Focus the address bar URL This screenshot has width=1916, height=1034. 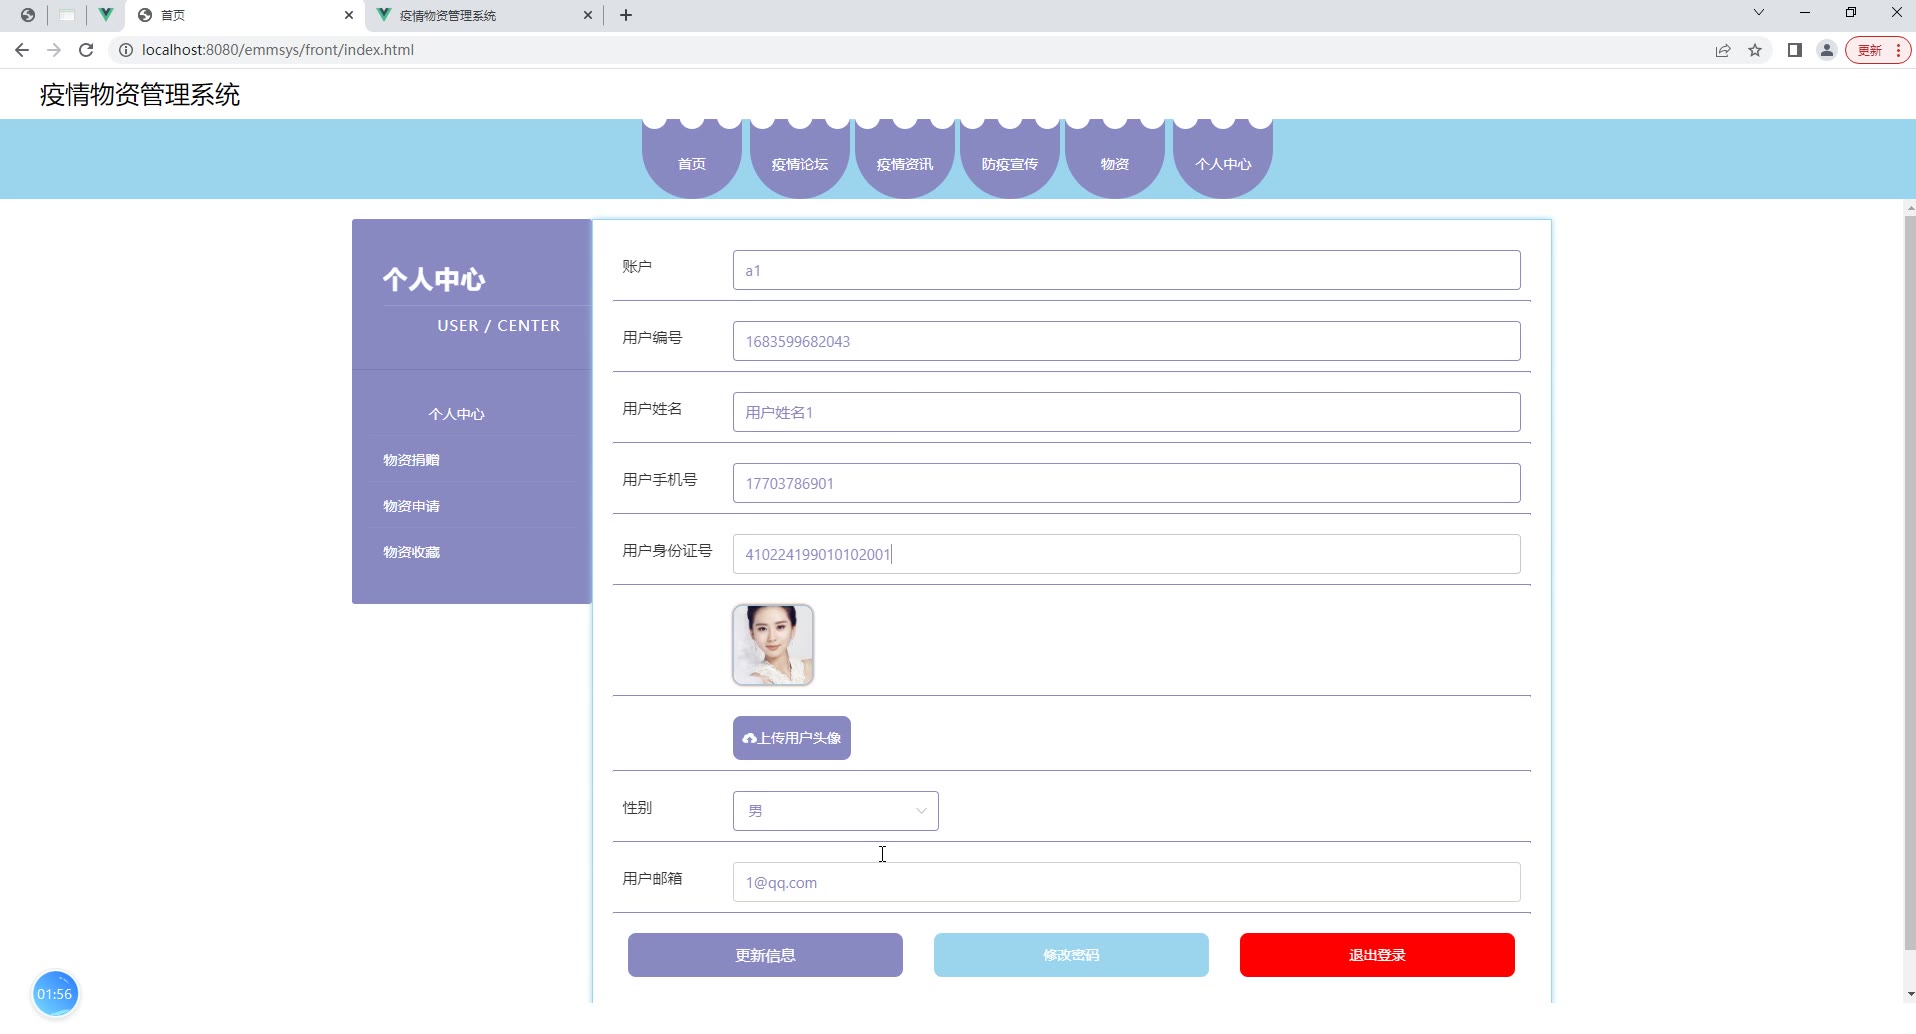click(x=278, y=50)
